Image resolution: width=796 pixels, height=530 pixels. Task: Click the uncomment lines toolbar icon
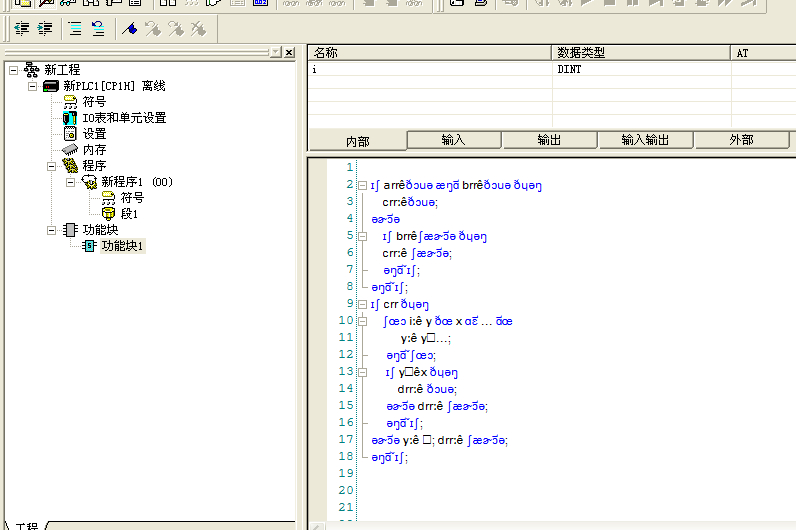pos(98,29)
